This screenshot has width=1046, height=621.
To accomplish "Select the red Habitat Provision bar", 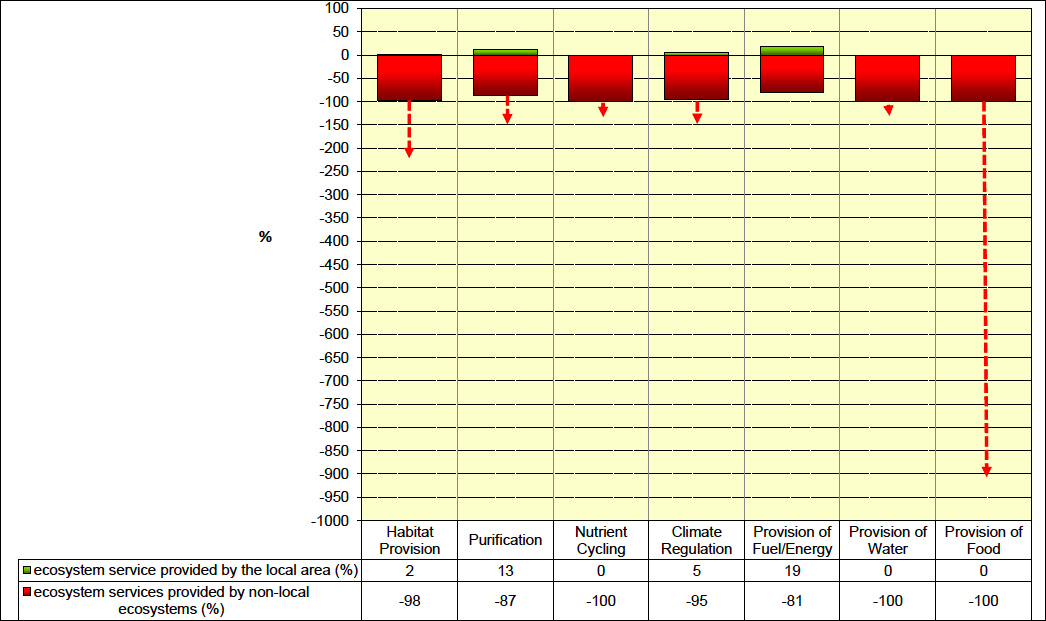I will click(x=409, y=78).
